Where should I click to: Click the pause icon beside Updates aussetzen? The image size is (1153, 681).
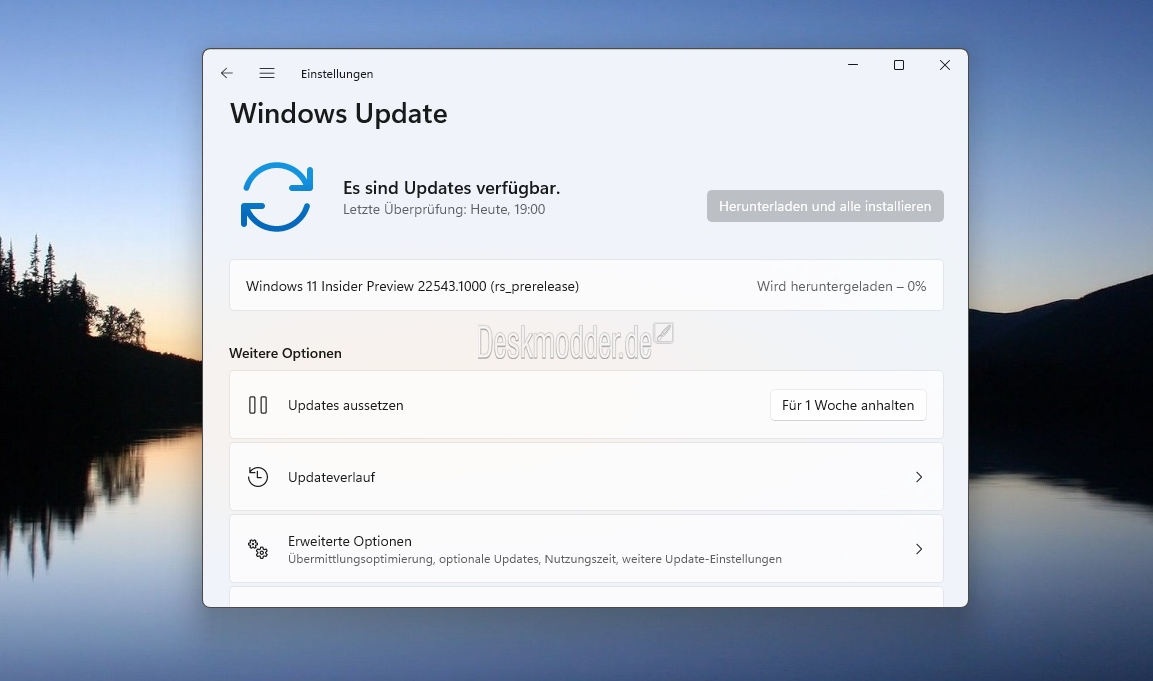[258, 405]
